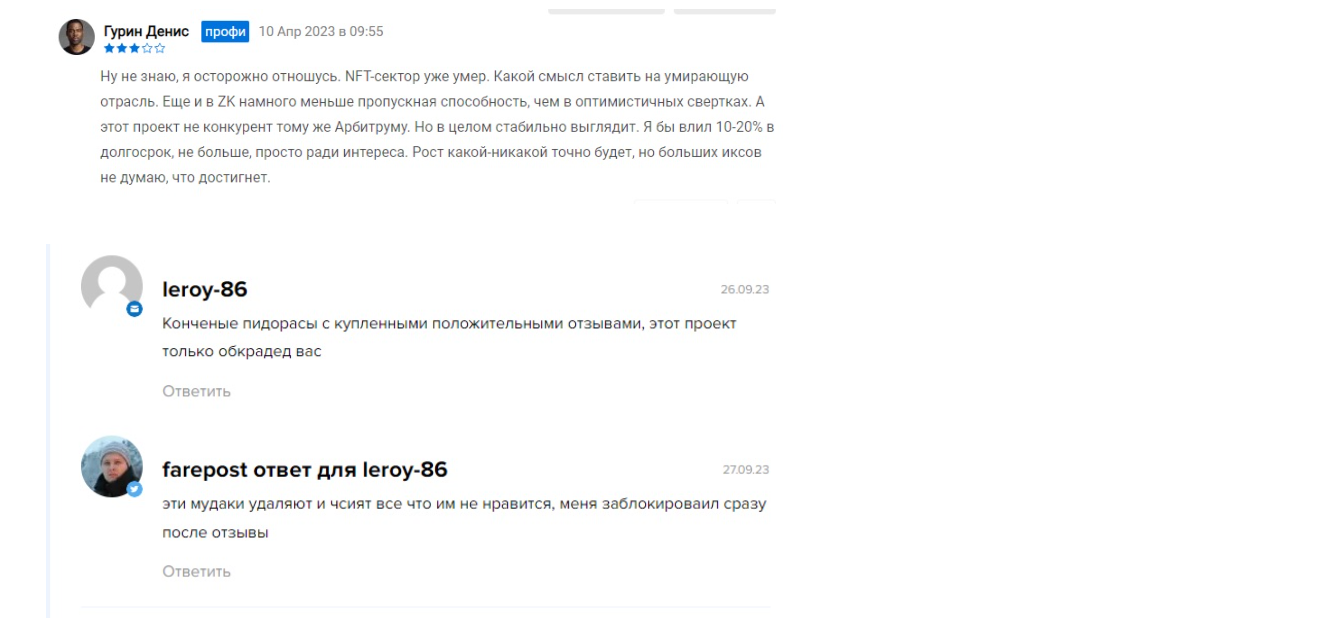Click the 27.09.23 comment date
The image size is (1320, 618).
click(x=746, y=470)
